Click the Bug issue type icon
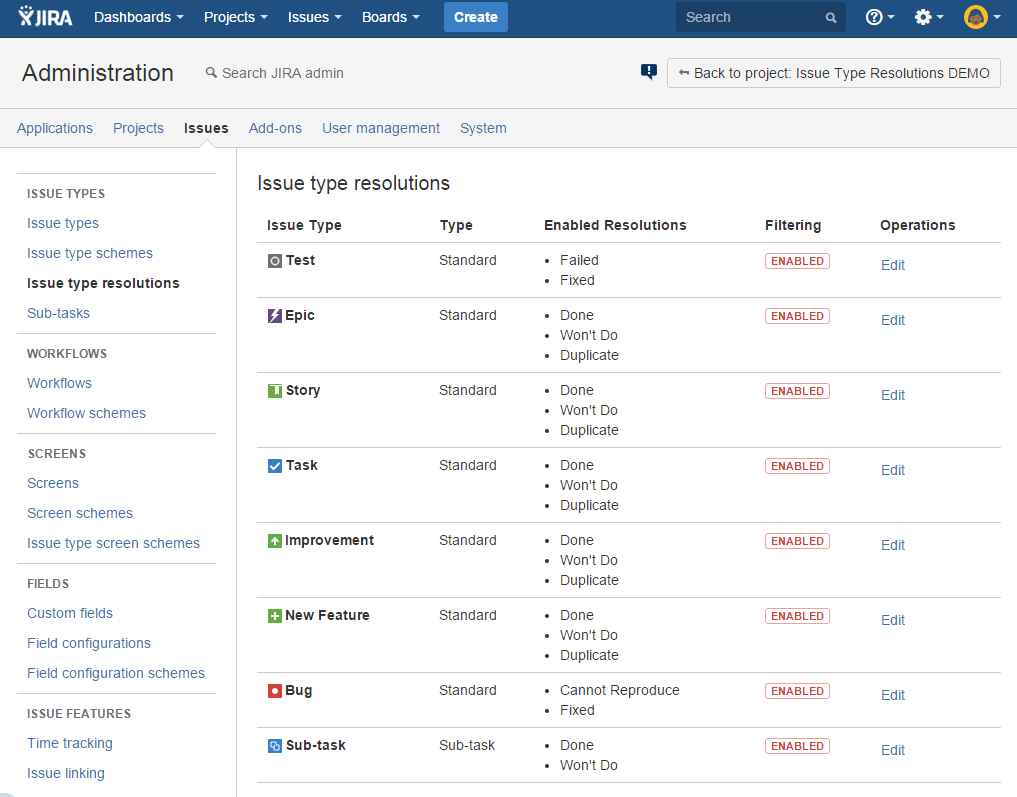 coord(275,691)
